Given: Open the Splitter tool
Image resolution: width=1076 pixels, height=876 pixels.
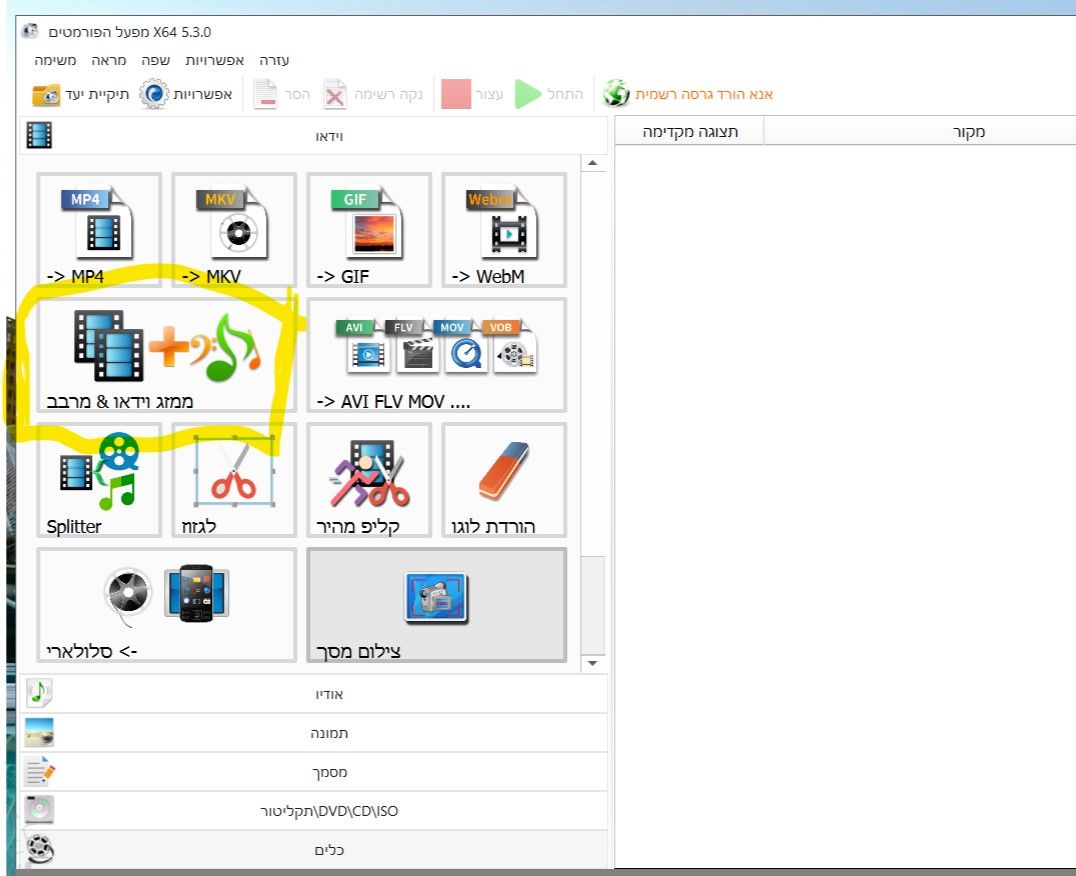Looking at the screenshot, I should [x=100, y=480].
